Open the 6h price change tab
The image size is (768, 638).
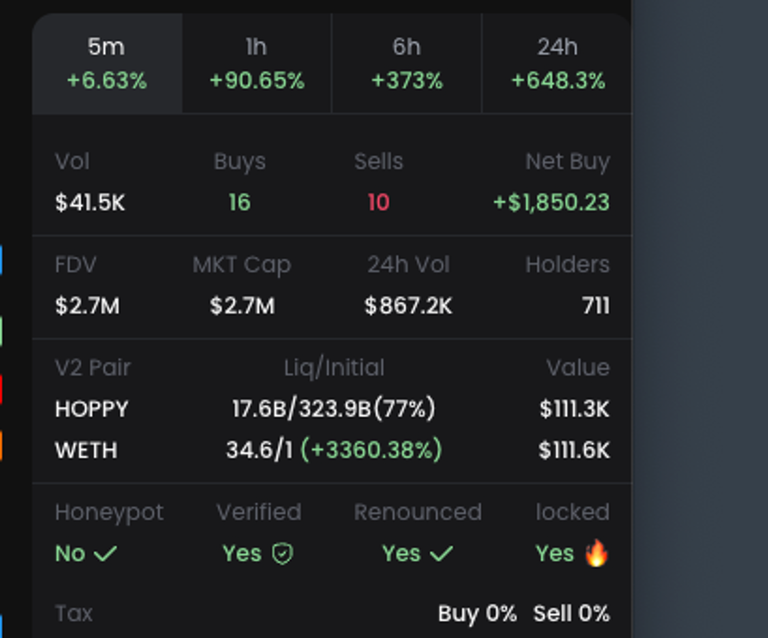407,64
